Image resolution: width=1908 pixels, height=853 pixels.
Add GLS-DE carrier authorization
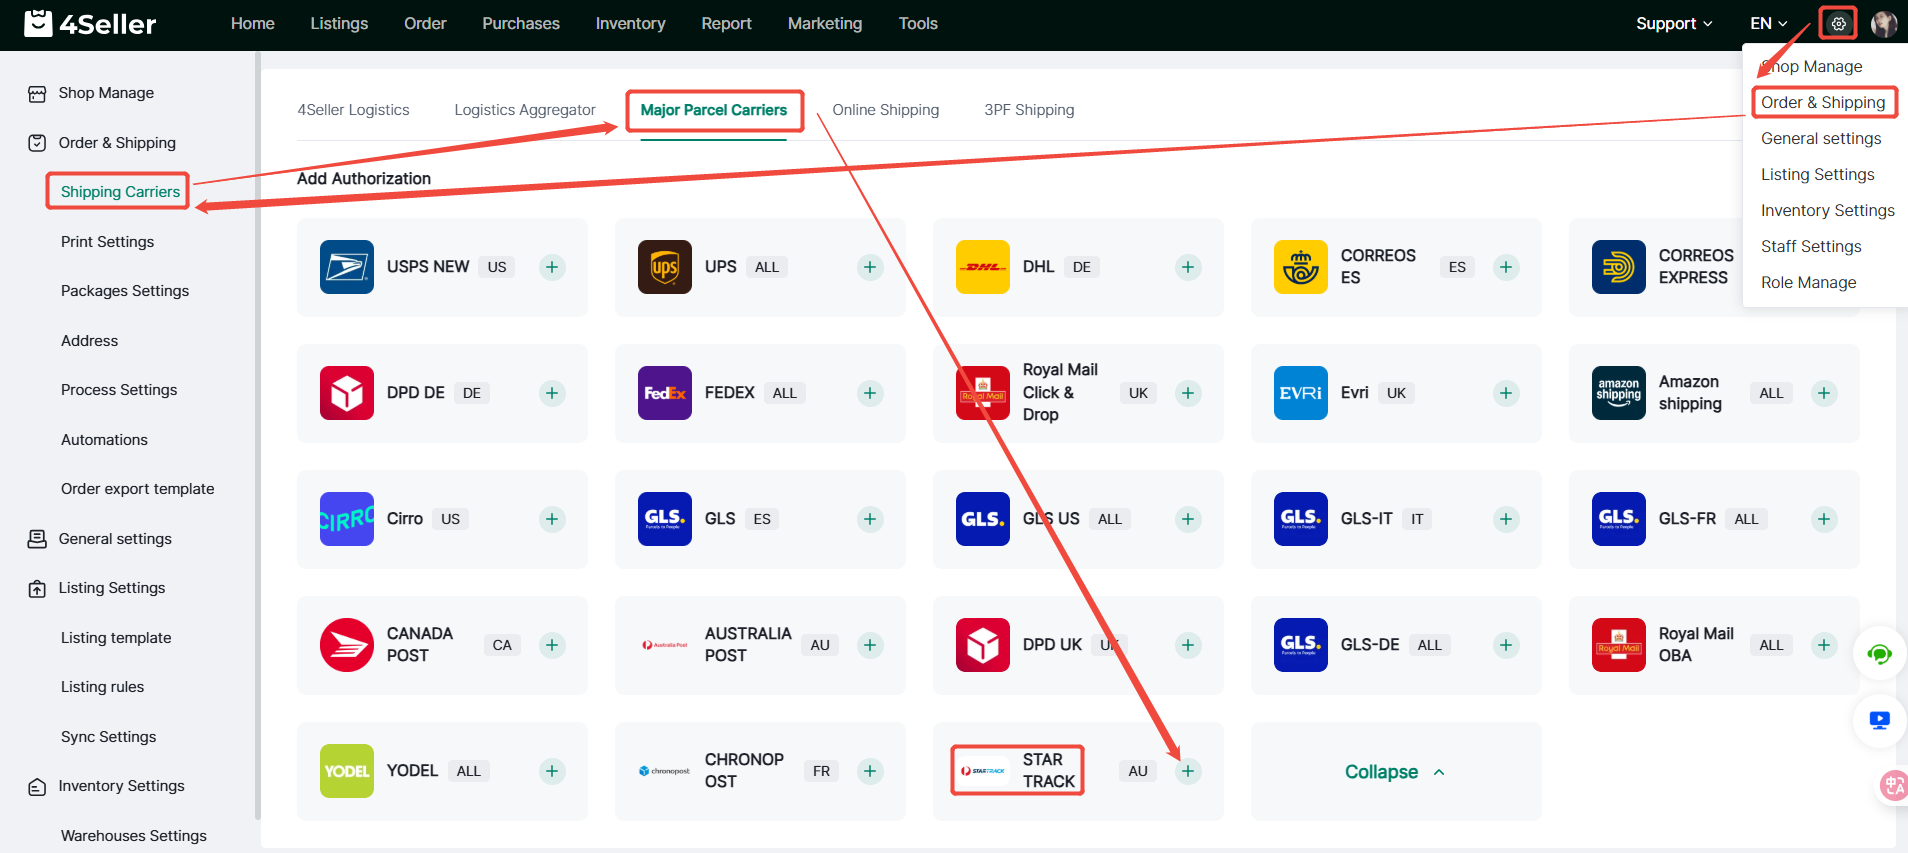(1506, 645)
